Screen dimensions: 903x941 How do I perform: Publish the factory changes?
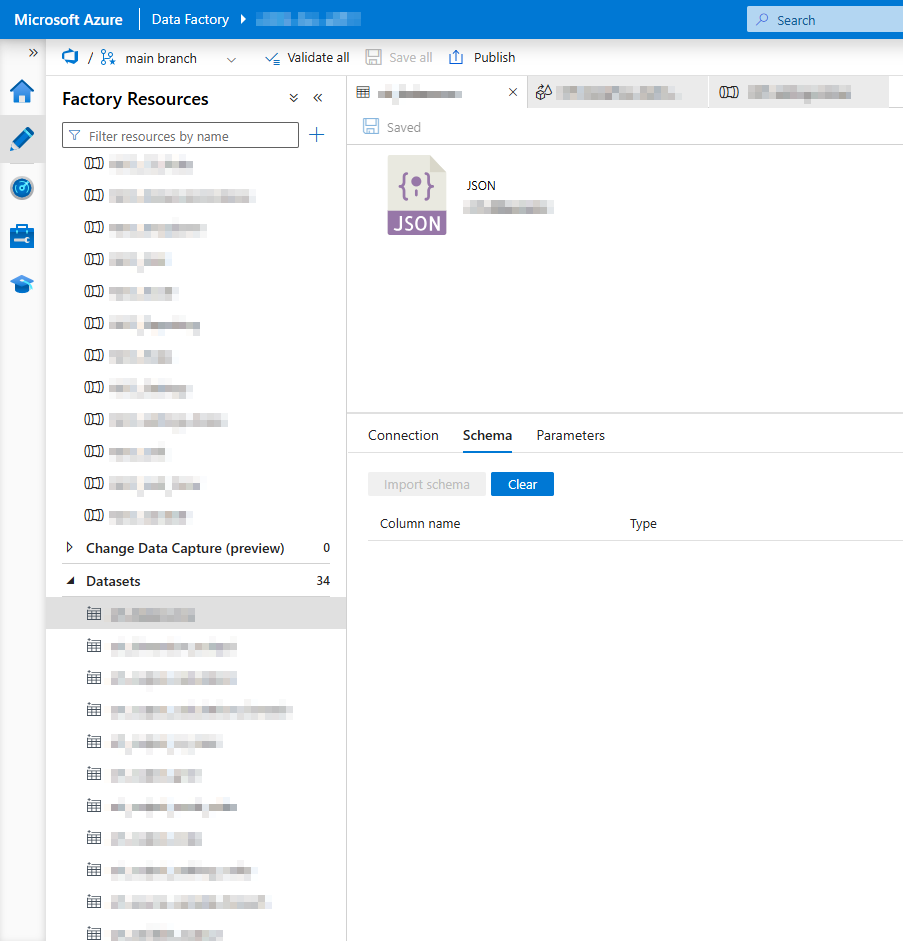[x=482, y=58]
